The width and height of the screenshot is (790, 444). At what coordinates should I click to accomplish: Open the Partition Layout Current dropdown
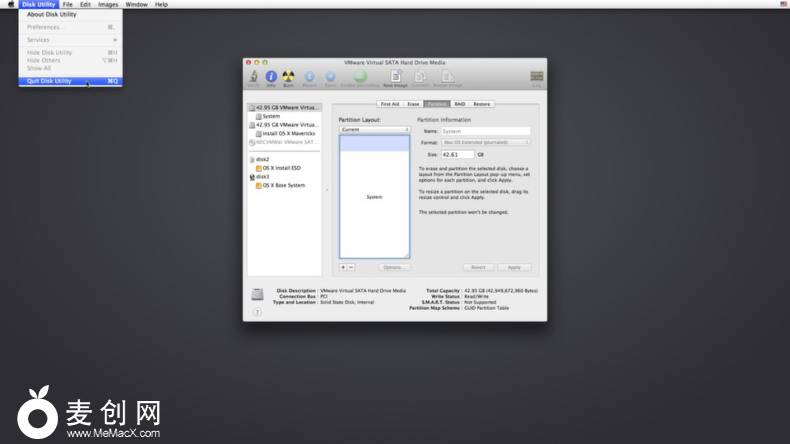point(375,130)
